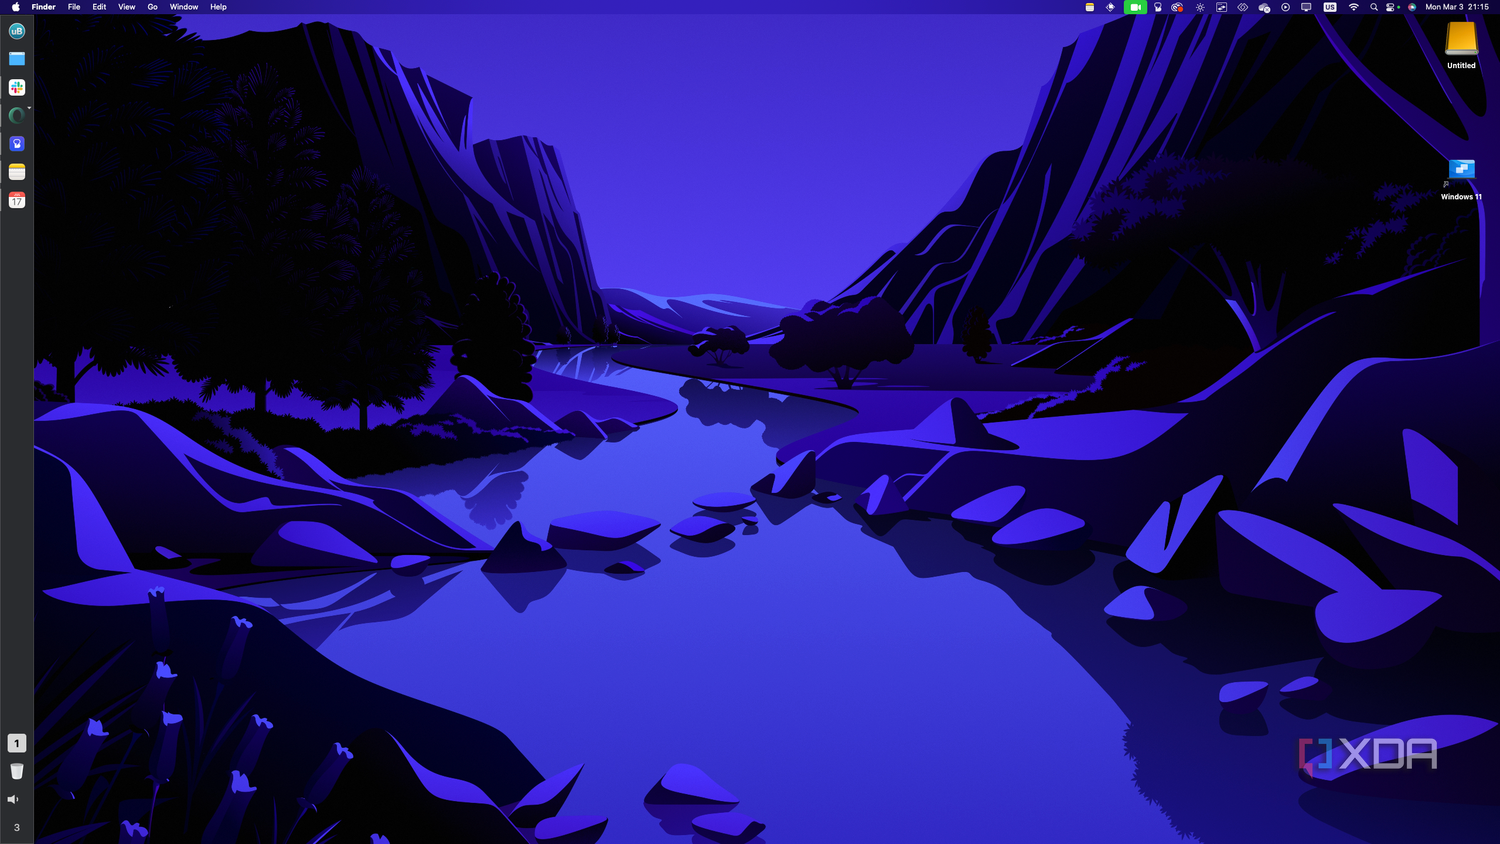Open the Window menu
This screenshot has width=1500, height=844.
[x=184, y=7]
